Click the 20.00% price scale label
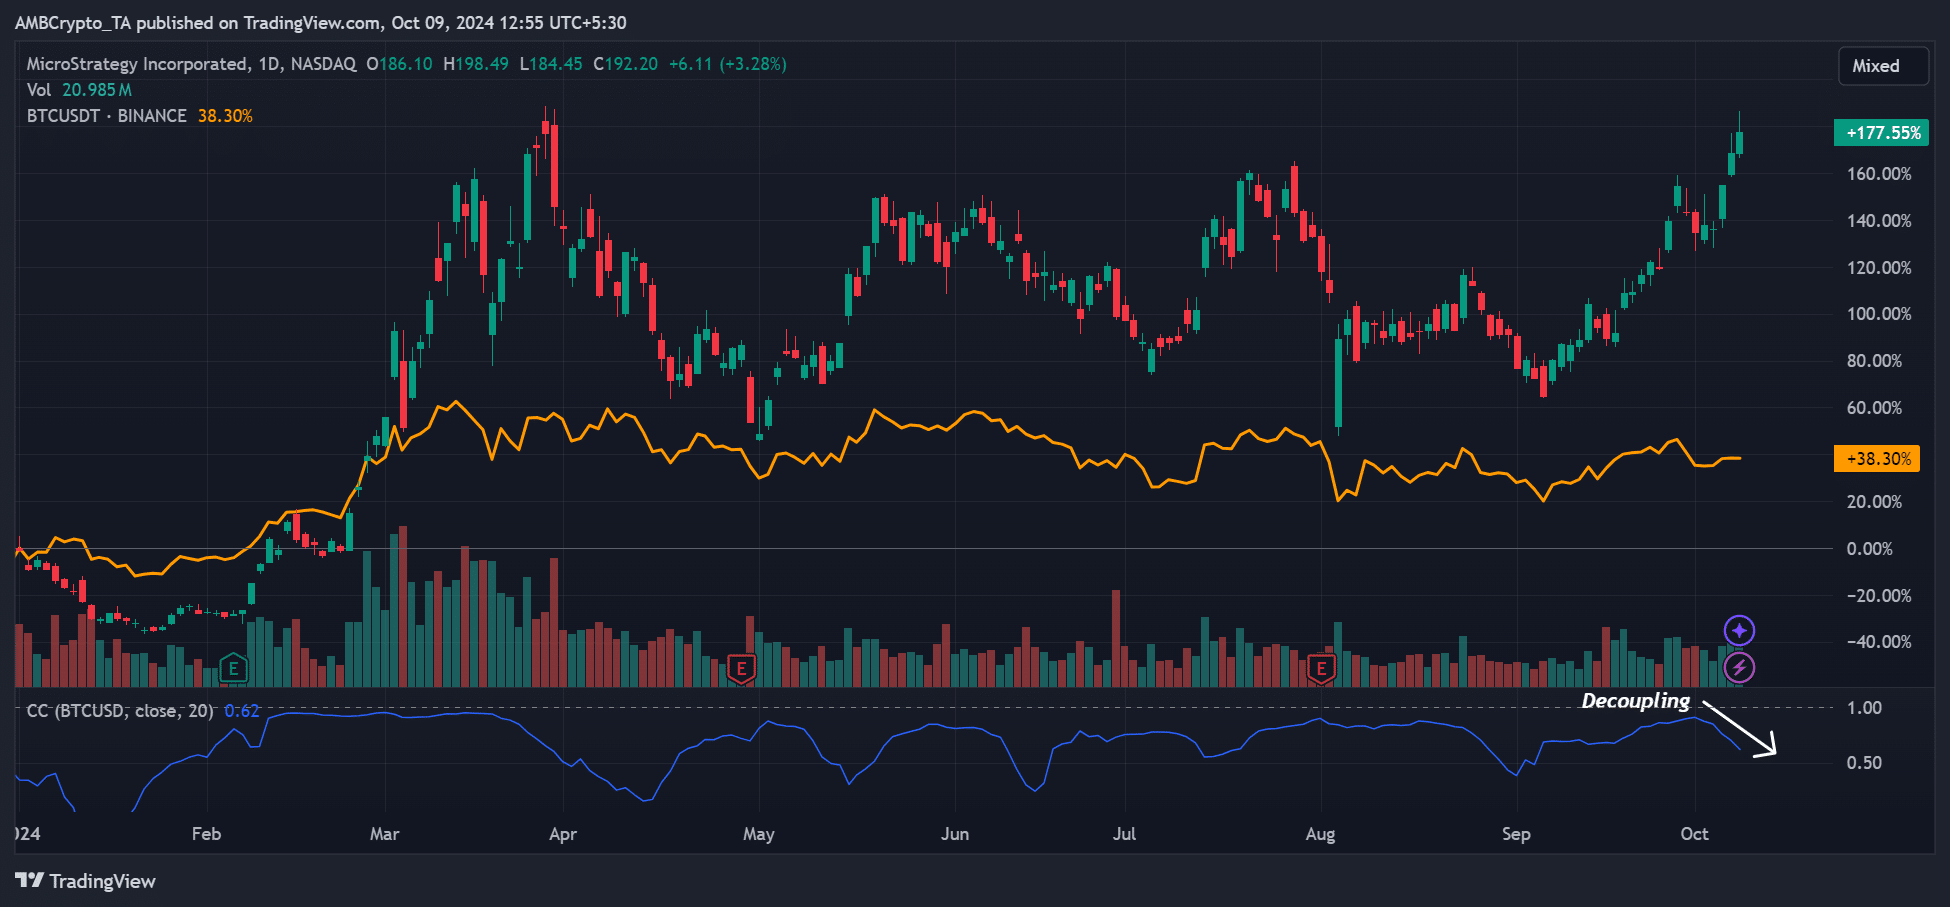 tap(1875, 502)
